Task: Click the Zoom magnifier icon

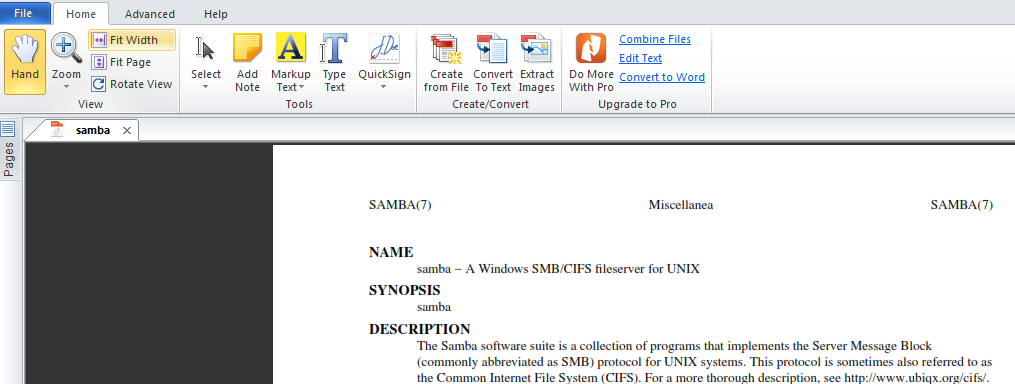Action: coord(66,49)
